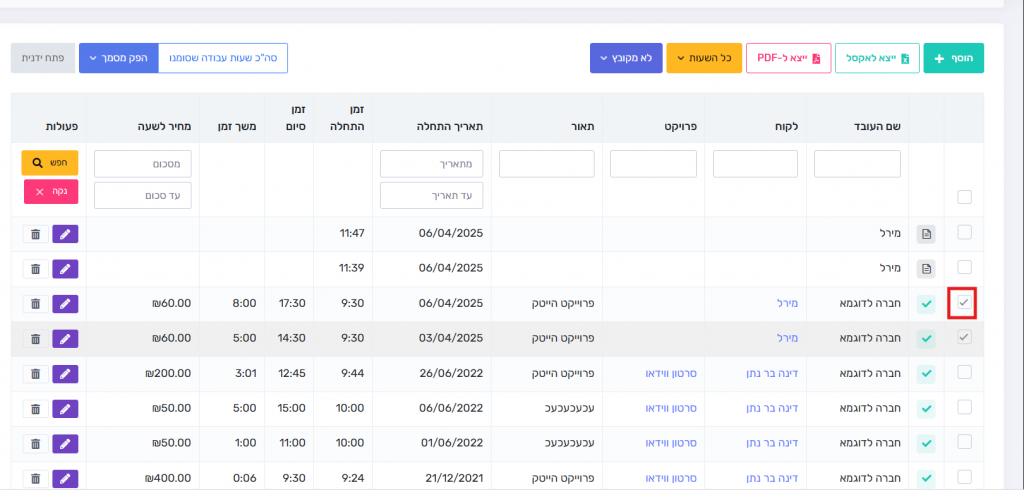Viewport: 1024px width, 490px height.
Task: Edit the 01/06/2022 entry with the pencil icon
Action: 65,443
